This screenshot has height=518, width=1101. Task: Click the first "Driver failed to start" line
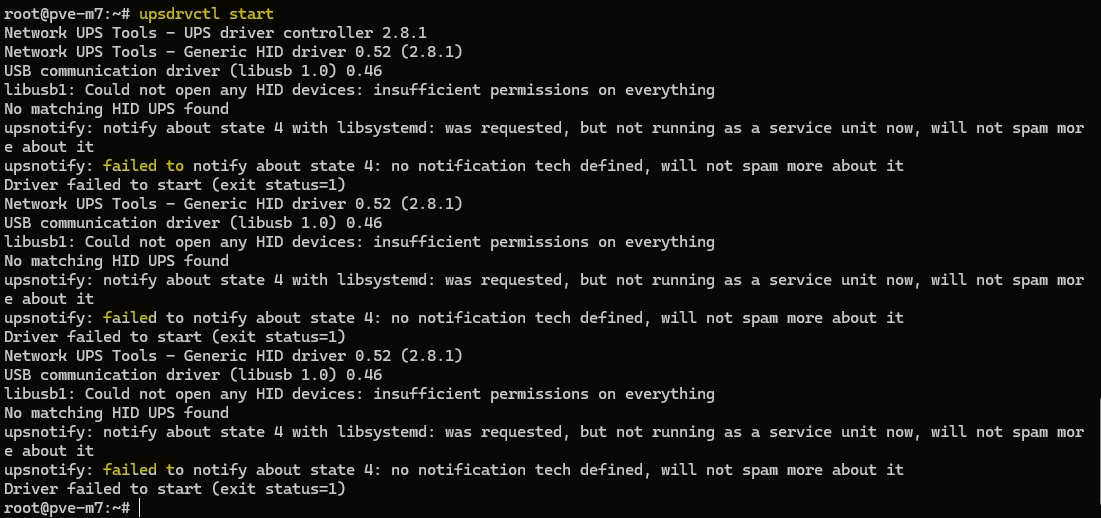pos(174,185)
